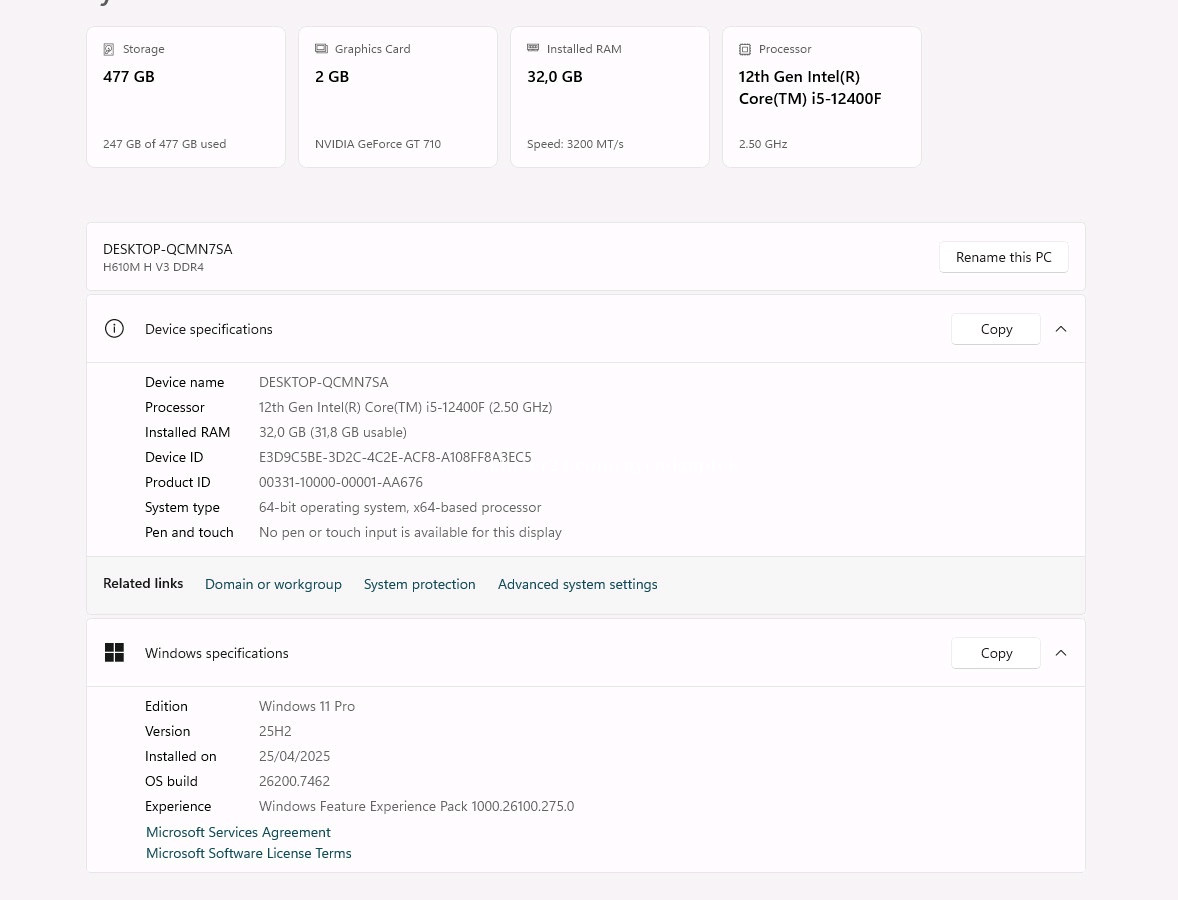Click the Device specifications info icon
Viewport: 1178px width, 900px height.
click(x=114, y=329)
